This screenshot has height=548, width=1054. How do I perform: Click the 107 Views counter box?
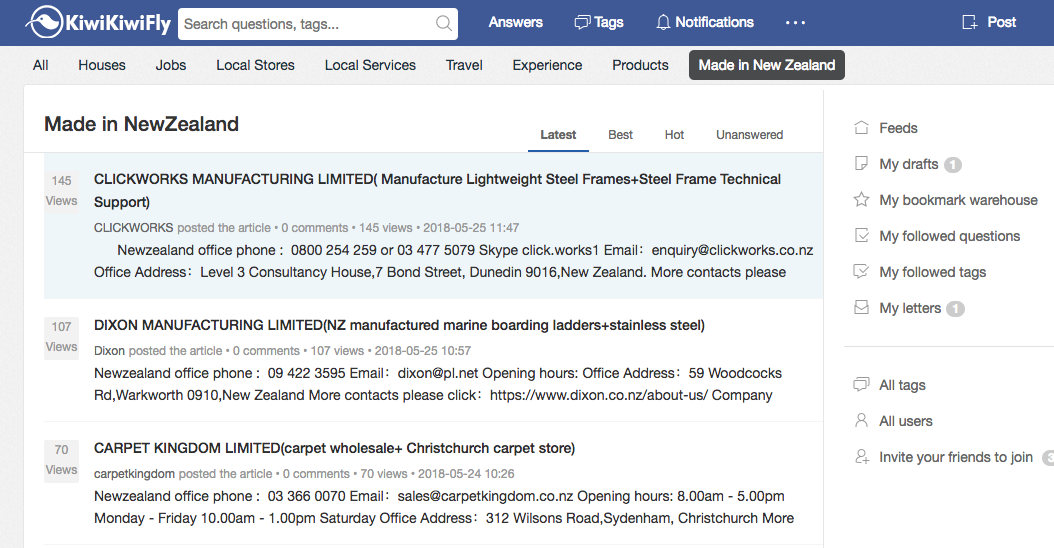(61, 337)
